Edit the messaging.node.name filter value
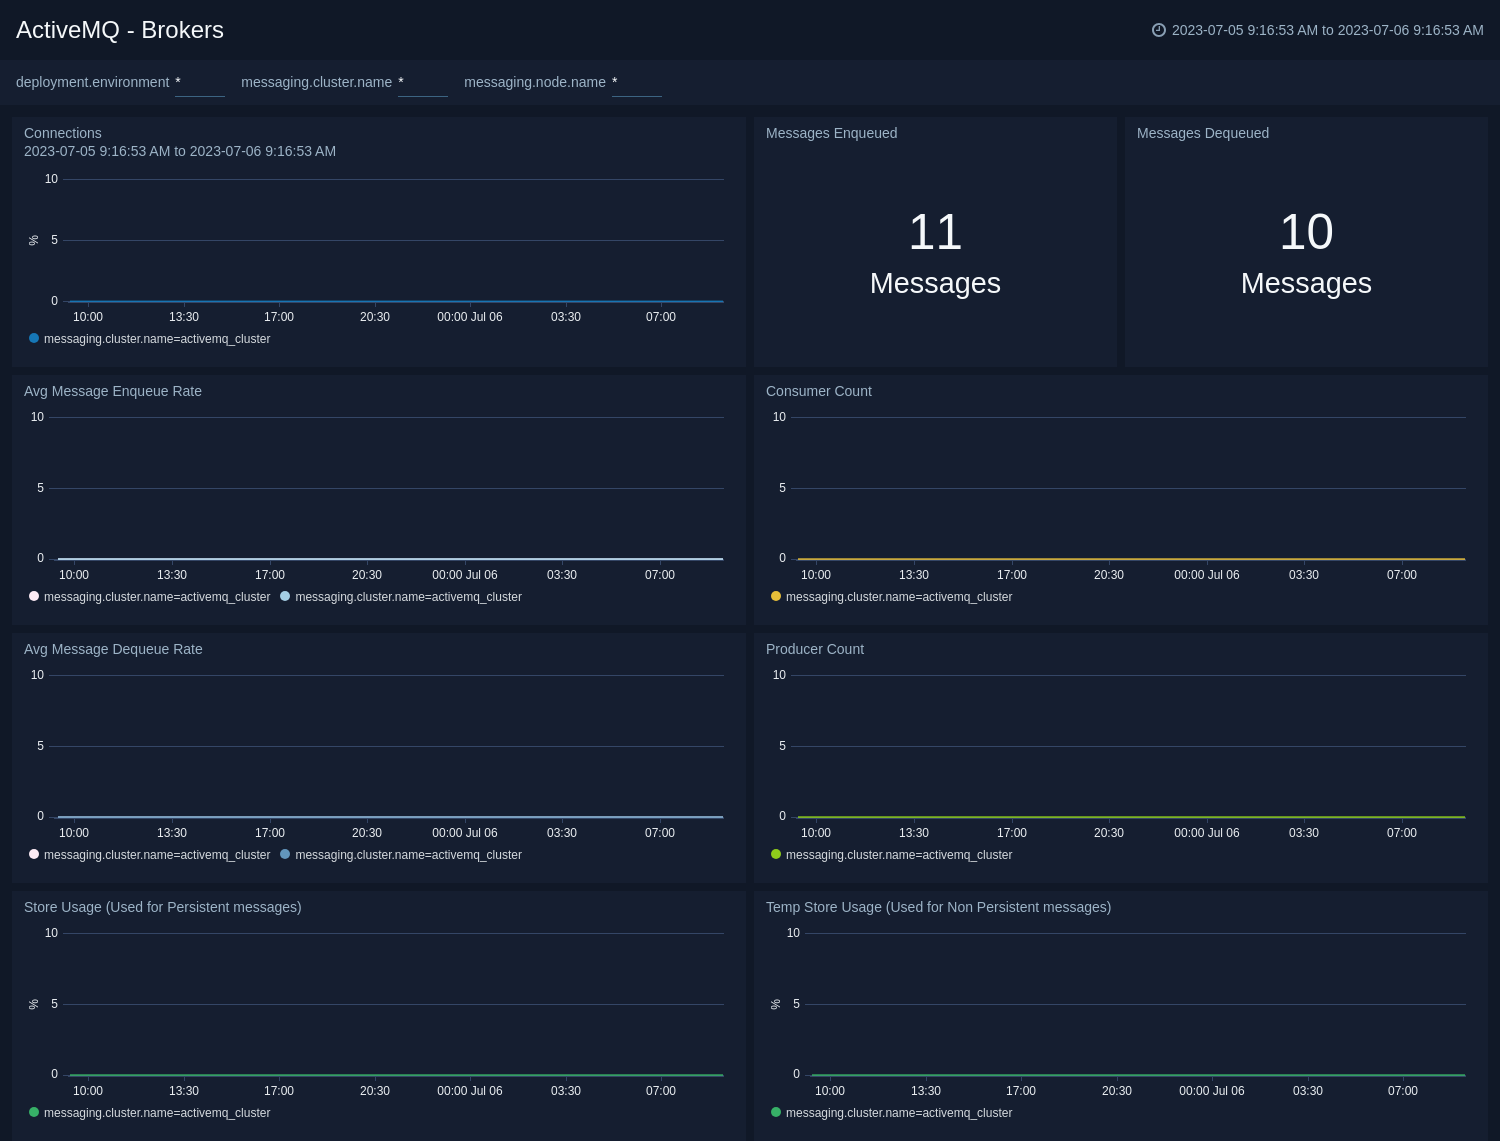This screenshot has height=1141, width=1500. click(637, 83)
